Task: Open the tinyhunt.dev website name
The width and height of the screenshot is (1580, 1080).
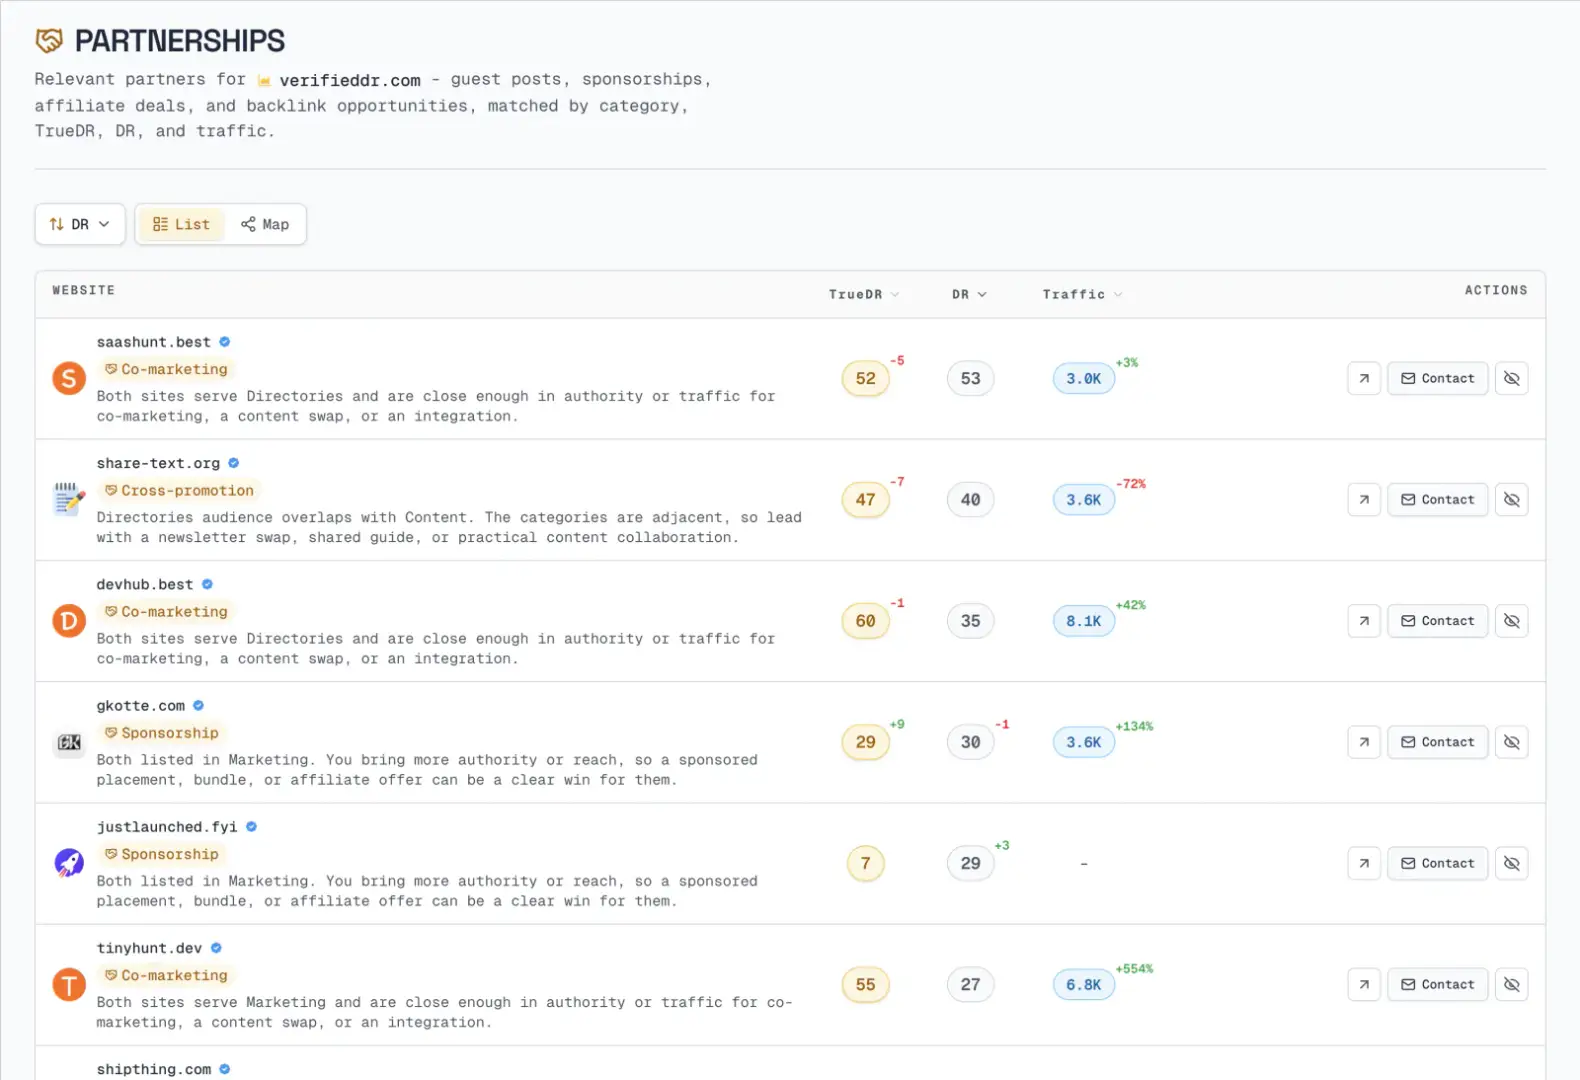Action: point(149,948)
